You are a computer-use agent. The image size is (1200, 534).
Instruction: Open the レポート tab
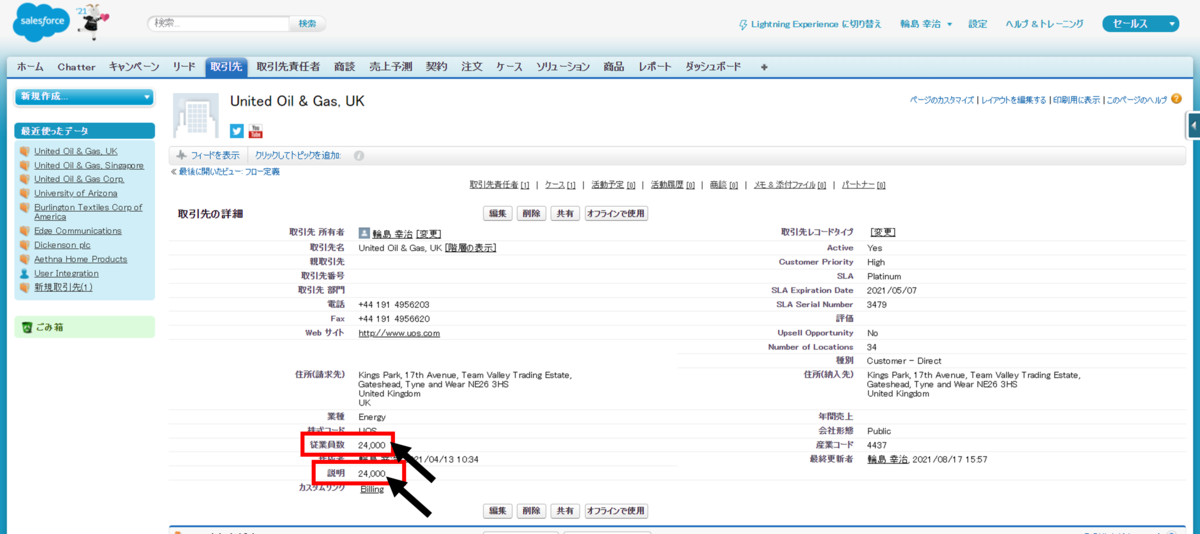(x=654, y=67)
